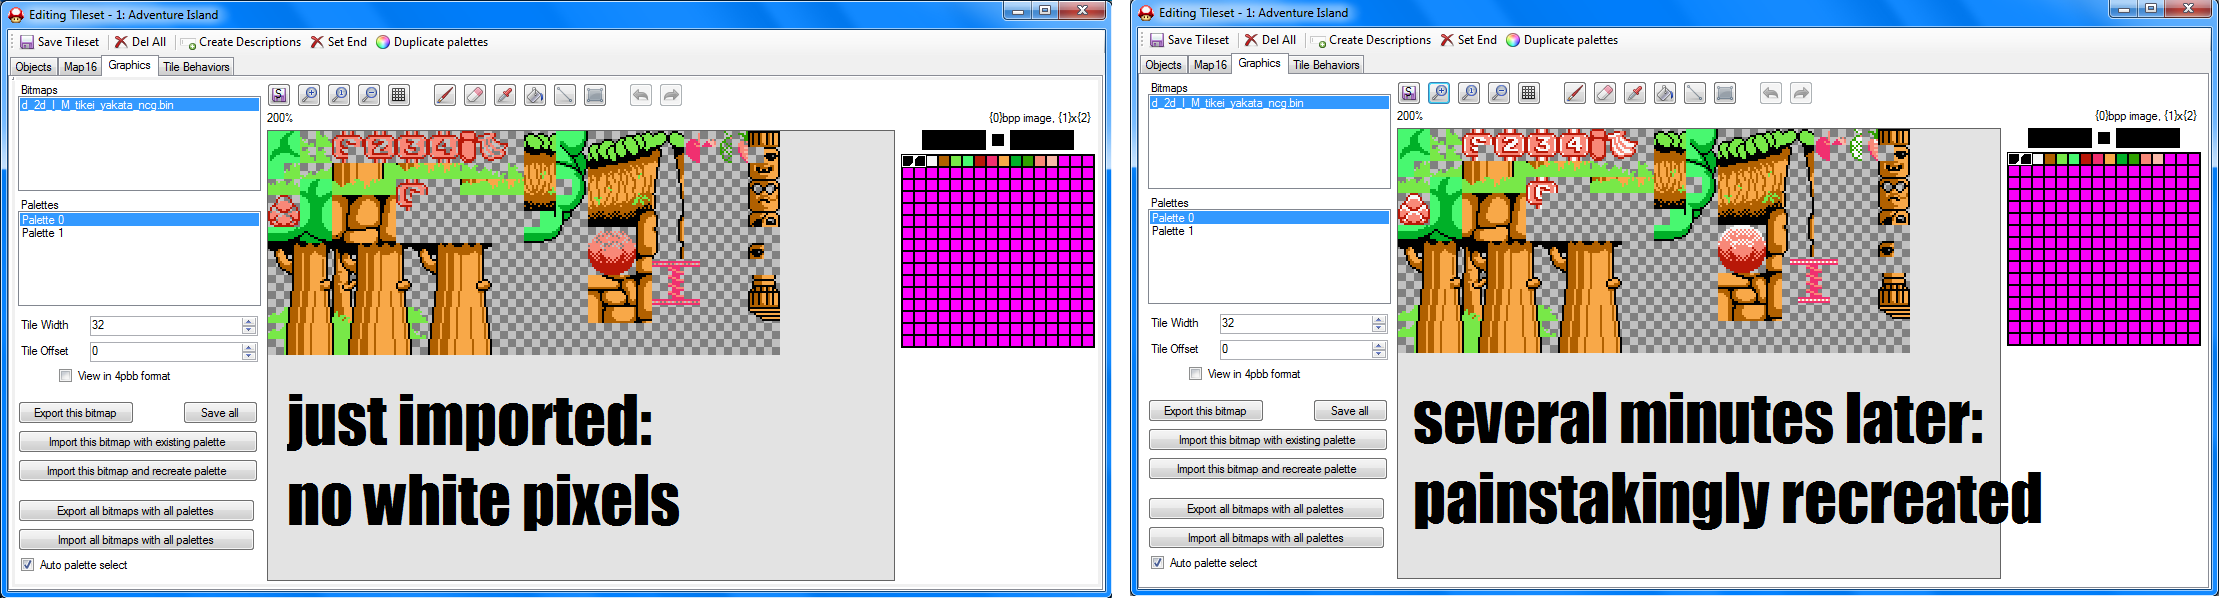Pick the eyedropper tool in left window

[505, 95]
